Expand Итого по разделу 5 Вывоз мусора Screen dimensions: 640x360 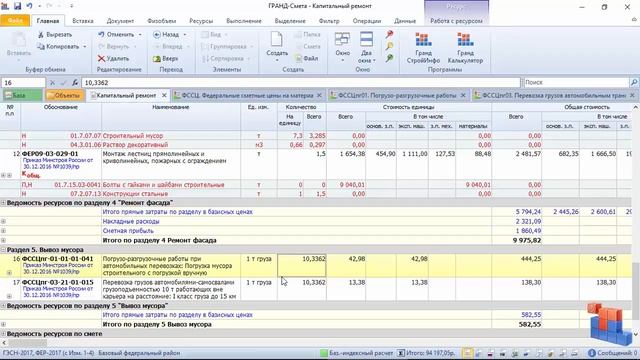click(x=3, y=324)
